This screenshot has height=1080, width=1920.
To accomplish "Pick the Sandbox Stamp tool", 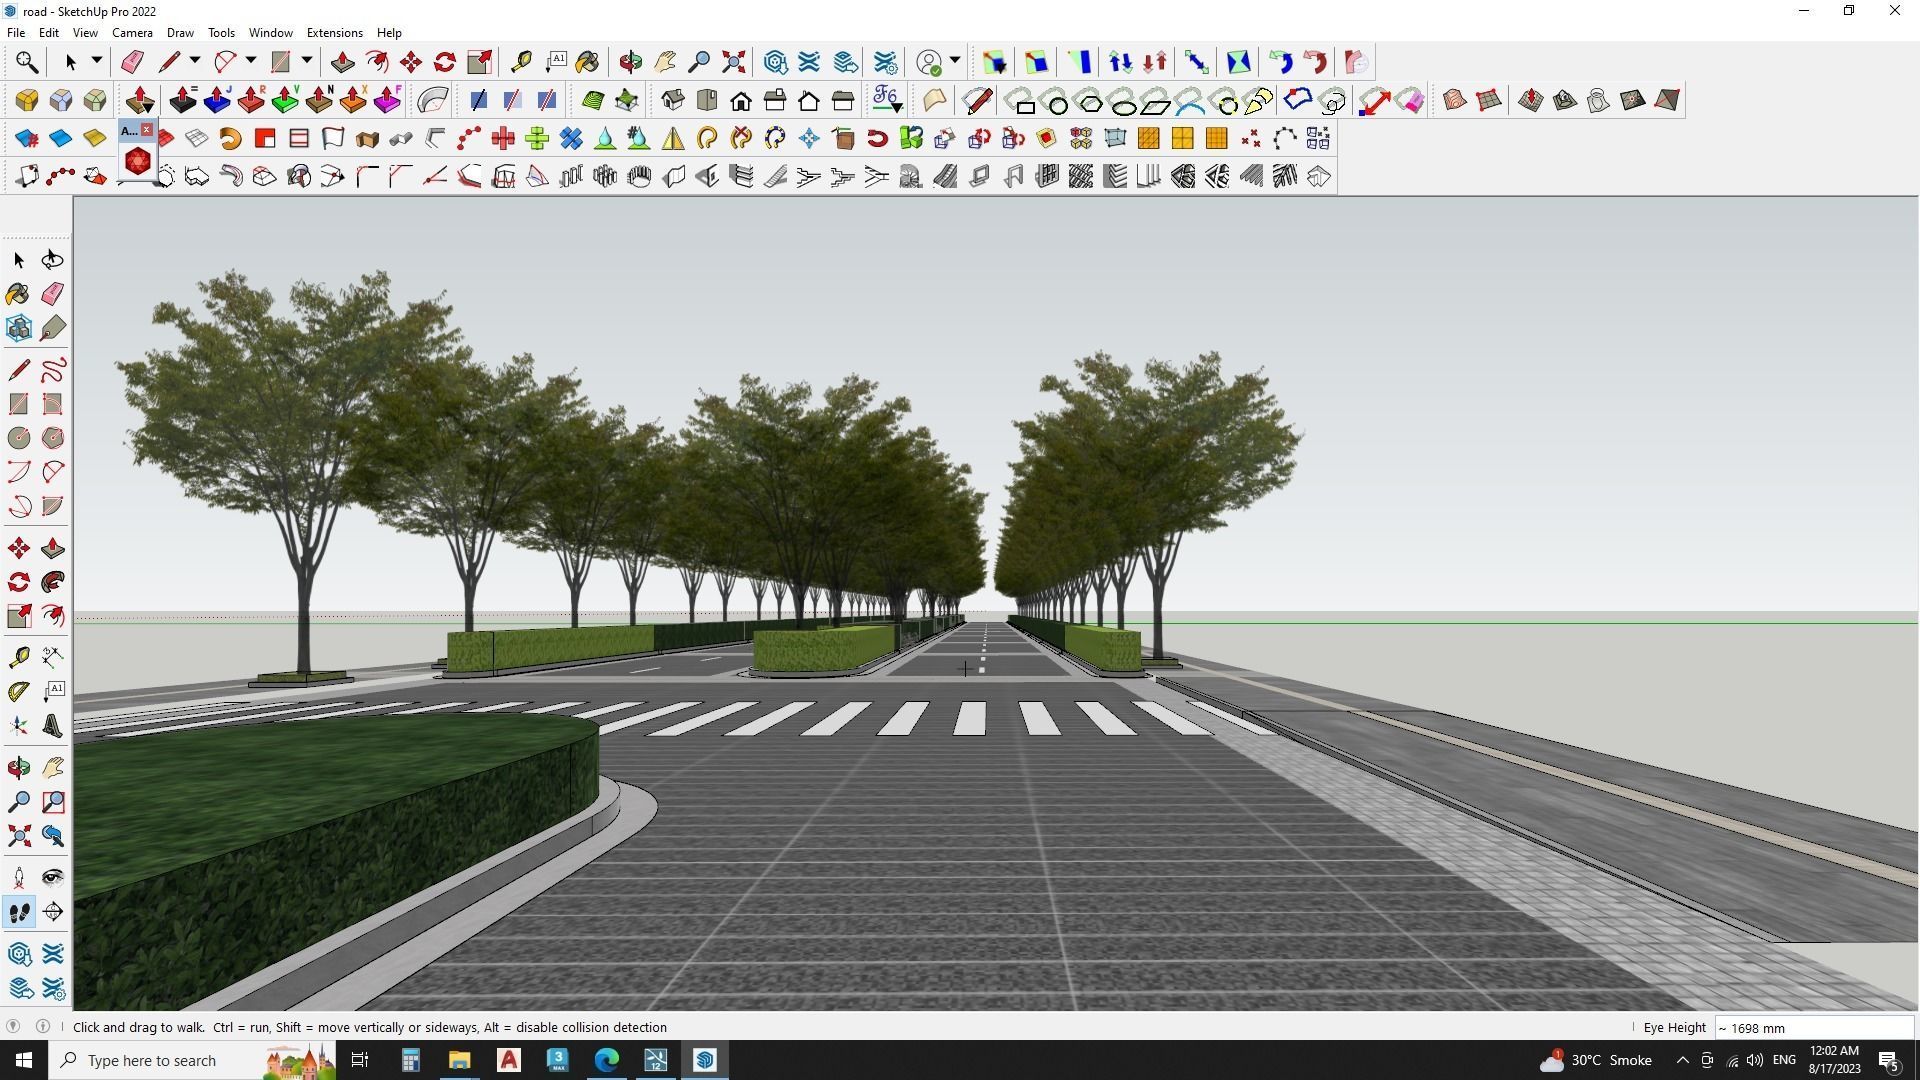I will coord(1565,100).
